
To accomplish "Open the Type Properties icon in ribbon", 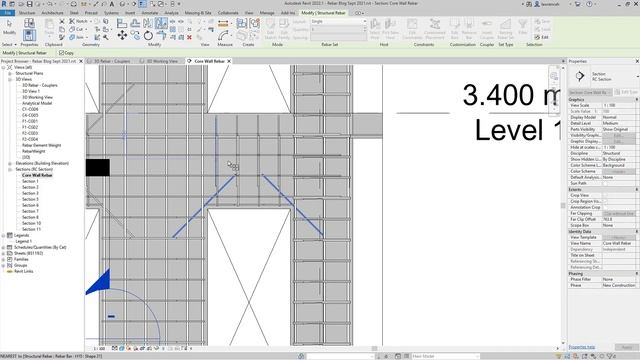I will pos(29,23).
